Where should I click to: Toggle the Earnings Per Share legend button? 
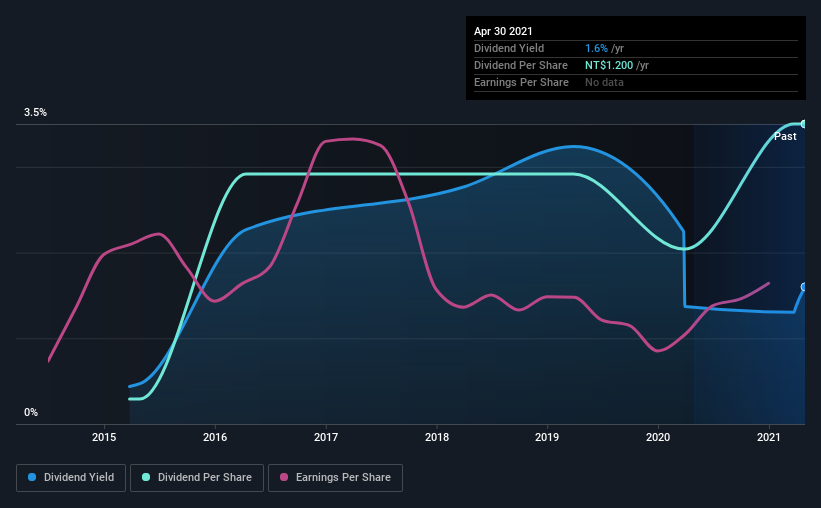tap(335, 478)
